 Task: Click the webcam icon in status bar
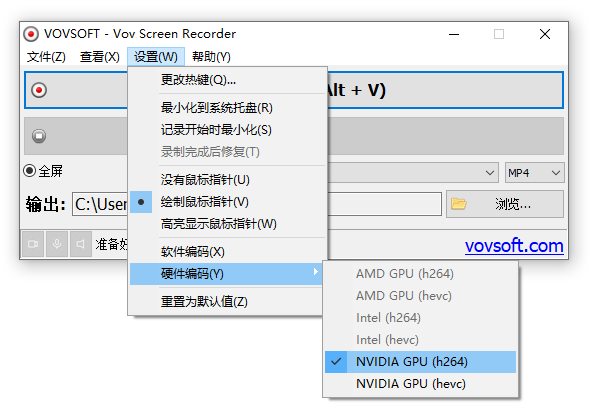point(33,244)
